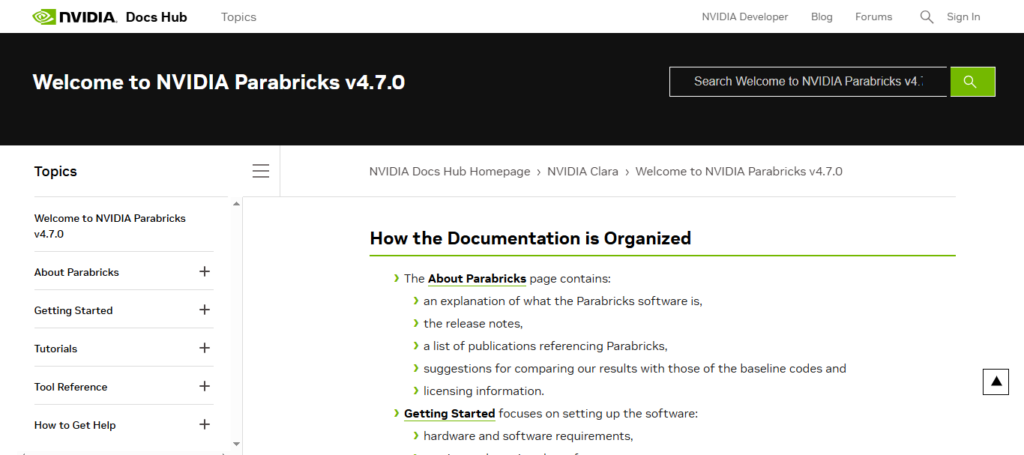Select Tutorials in sidebar

click(56, 349)
